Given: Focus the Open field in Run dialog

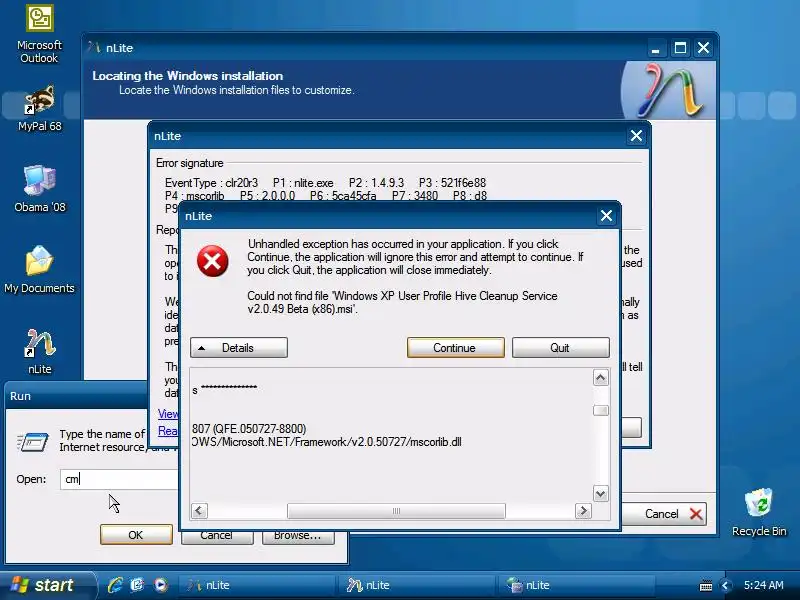Looking at the screenshot, I should pos(119,479).
